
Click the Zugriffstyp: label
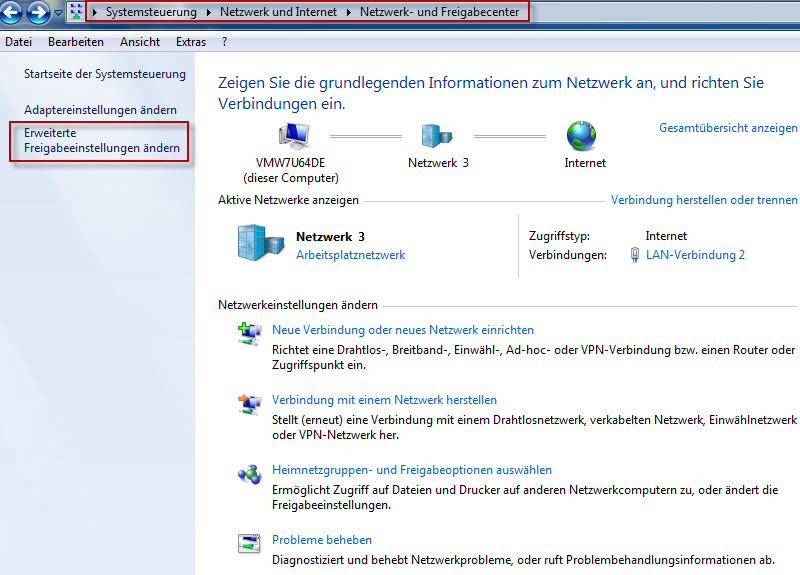pyautogui.click(x=559, y=236)
